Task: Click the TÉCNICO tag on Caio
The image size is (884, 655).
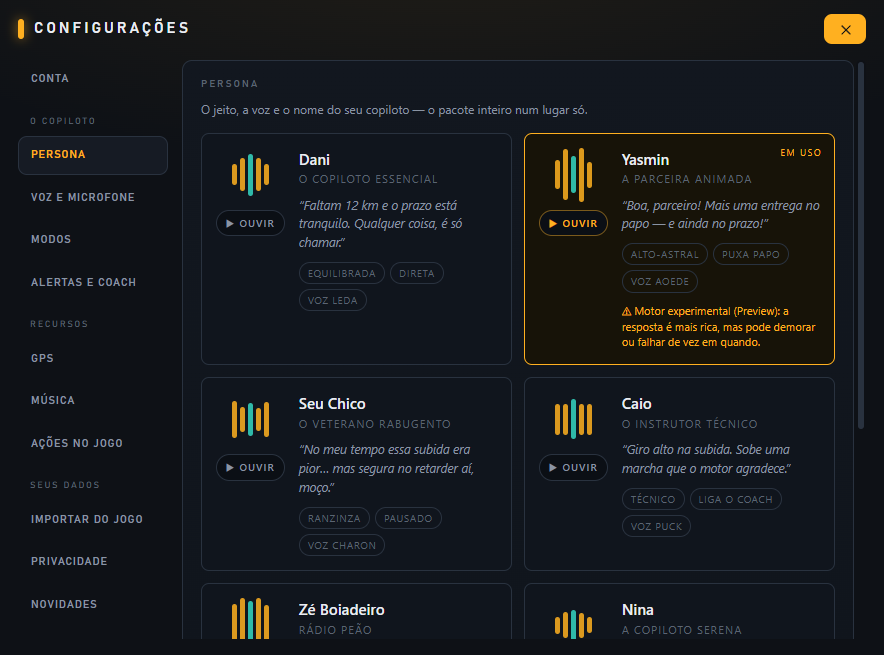Action: (x=653, y=499)
